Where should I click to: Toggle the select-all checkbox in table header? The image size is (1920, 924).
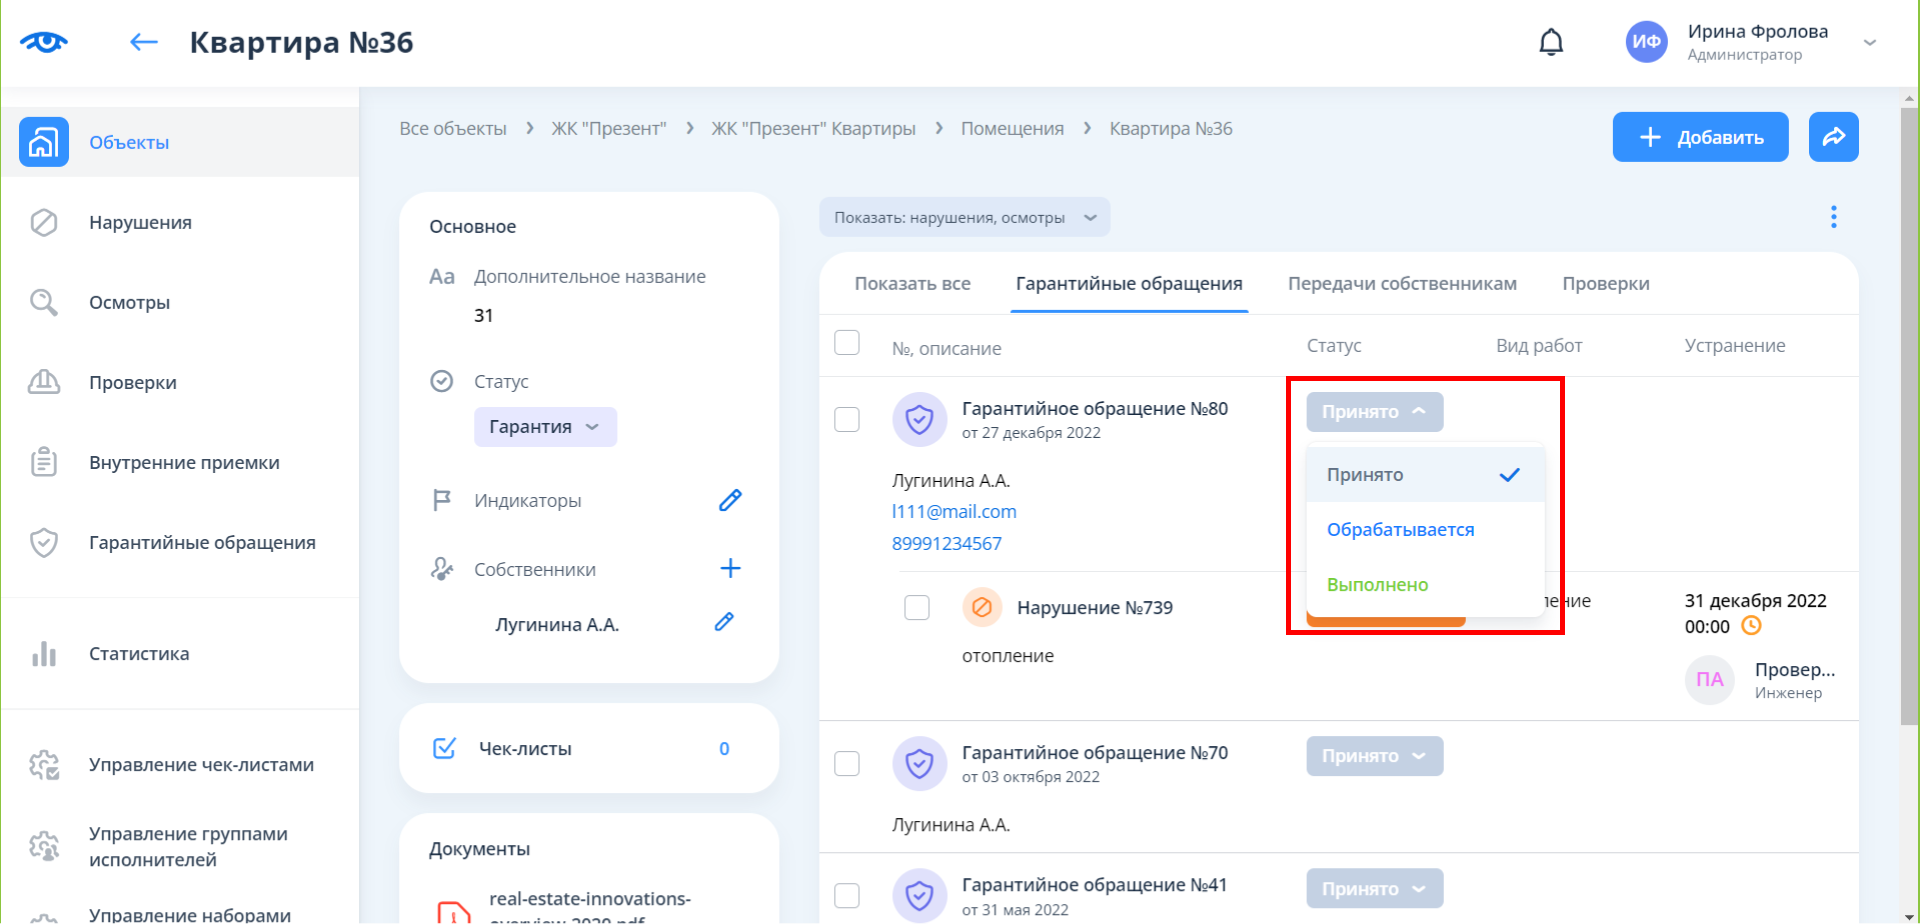pos(847,343)
